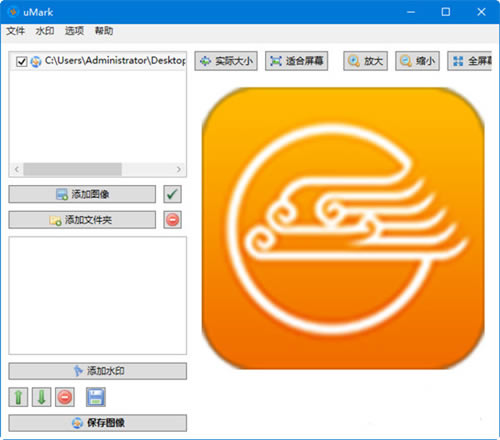Image resolution: width=500 pixels, height=440 pixels.
Task: Click the 添加文件夹 button
Action: pos(82,220)
